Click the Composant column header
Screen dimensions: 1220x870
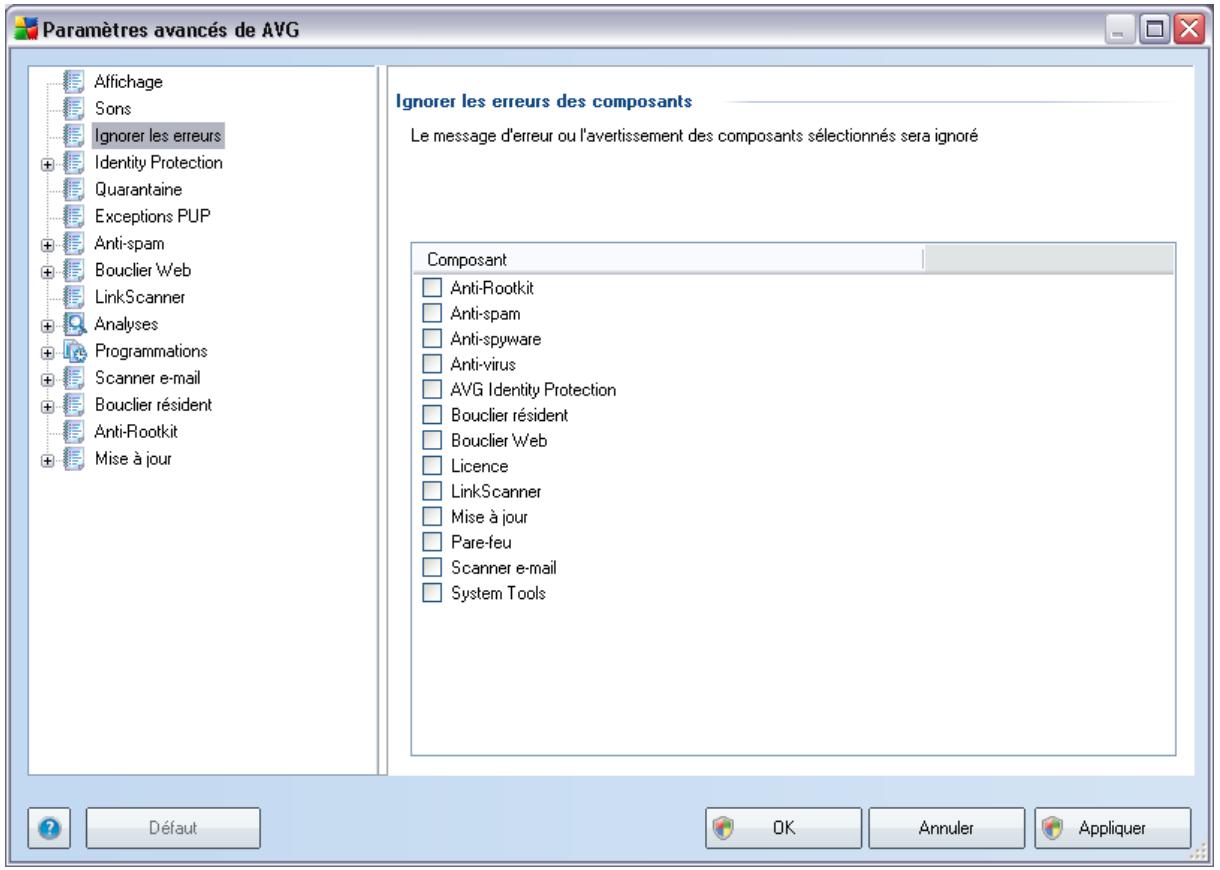[667, 259]
